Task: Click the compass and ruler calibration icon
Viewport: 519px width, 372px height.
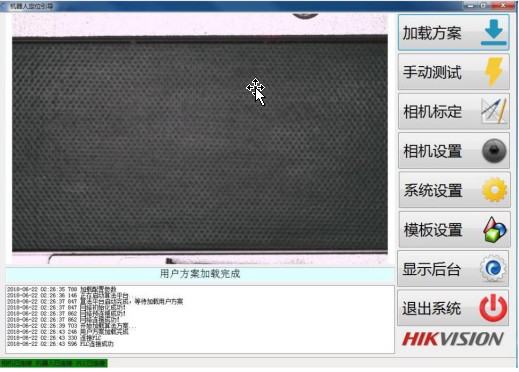Action: [494, 111]
